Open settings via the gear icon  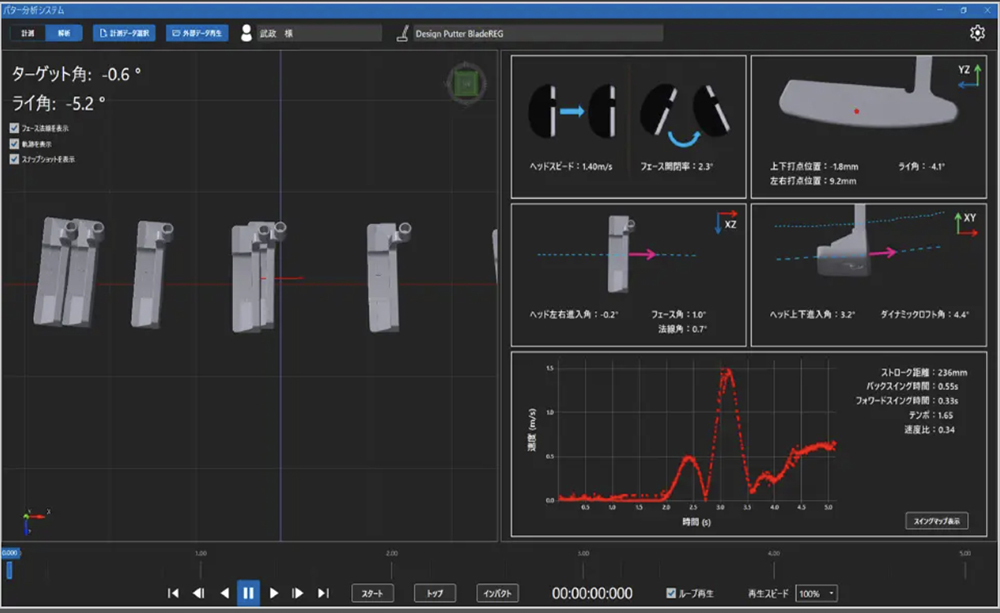pos(977,33)
